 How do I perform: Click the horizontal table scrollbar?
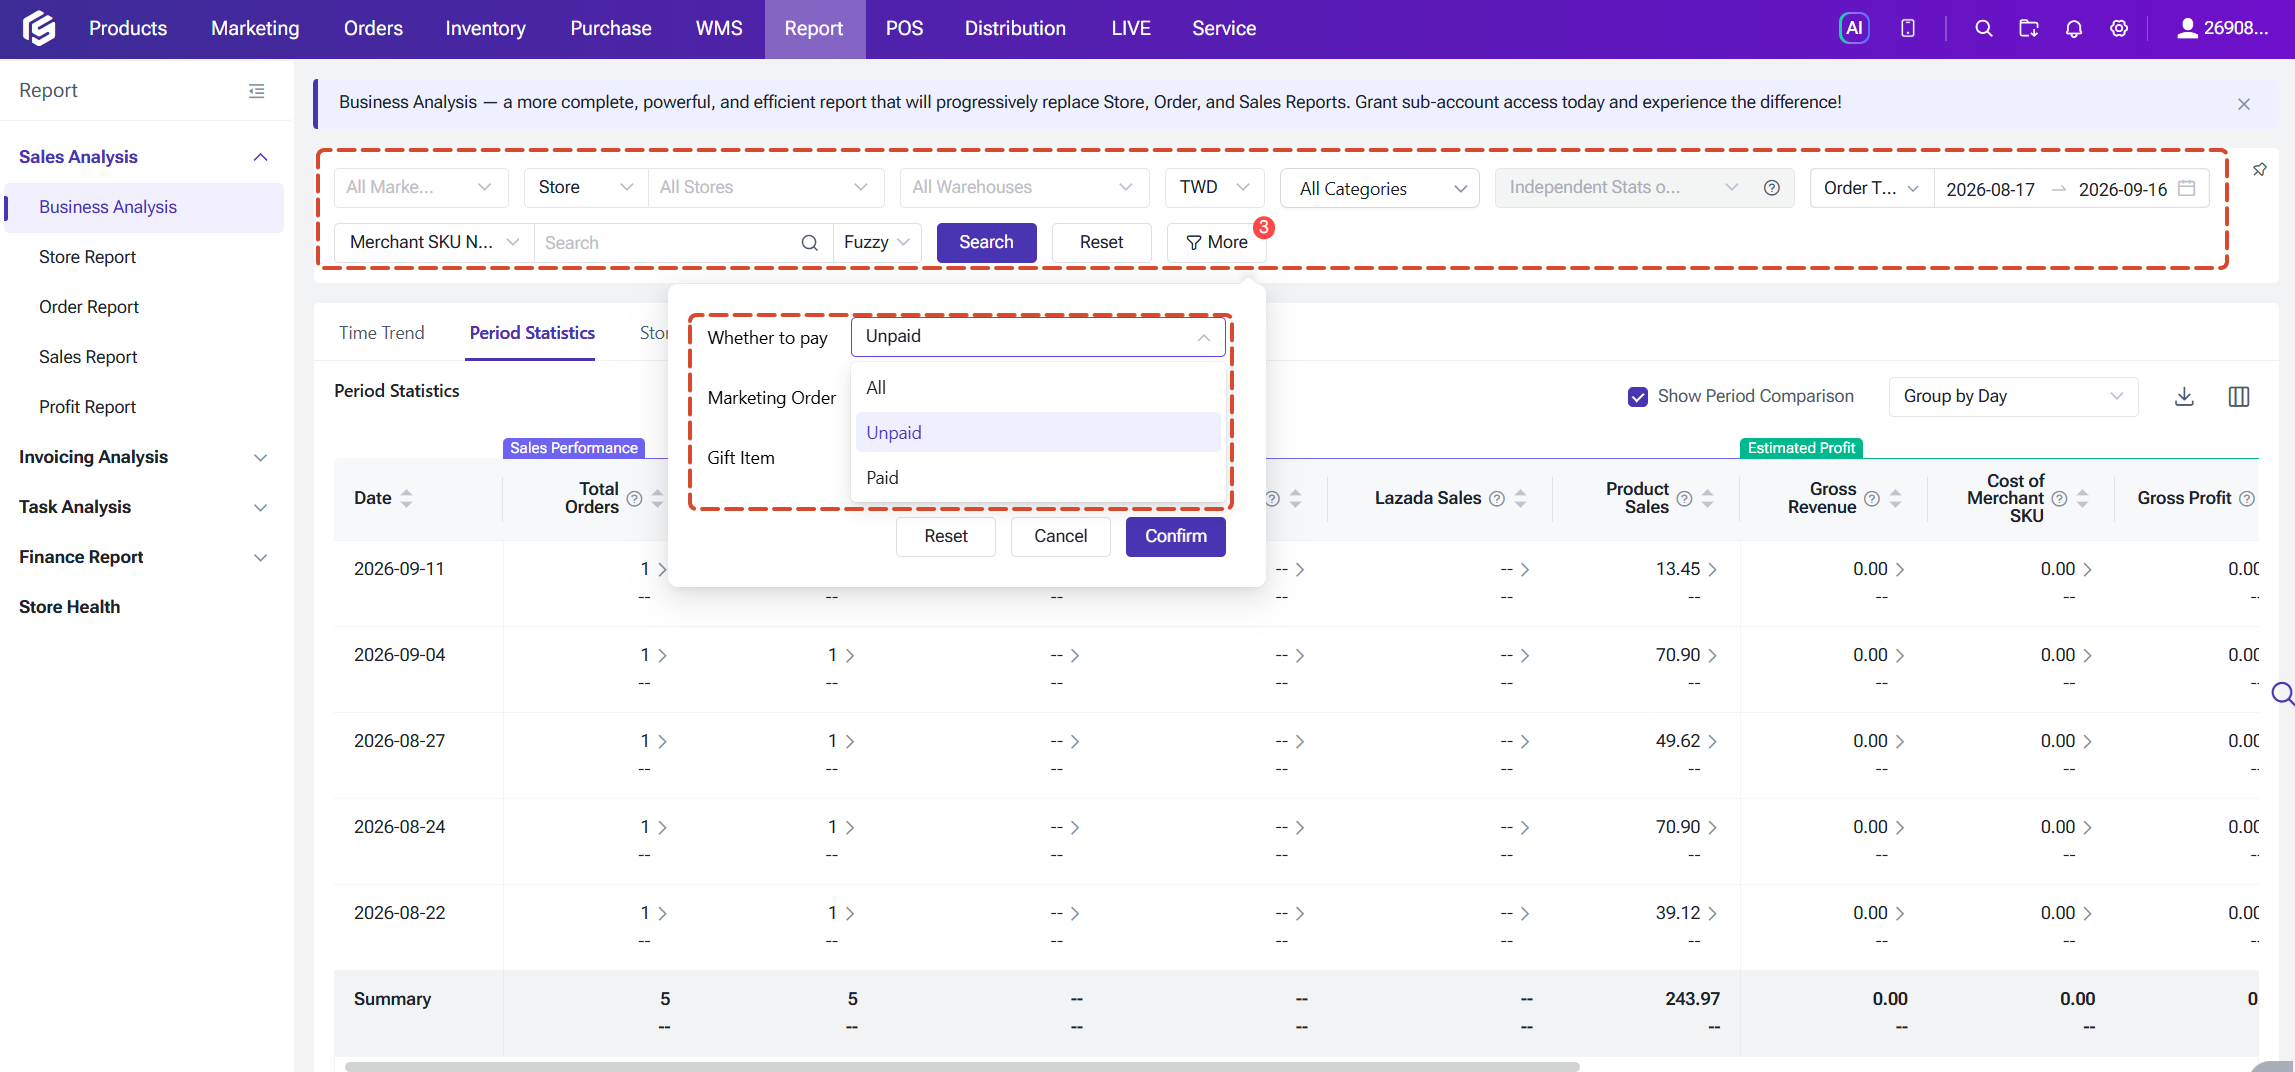[x=962, y=1066]
